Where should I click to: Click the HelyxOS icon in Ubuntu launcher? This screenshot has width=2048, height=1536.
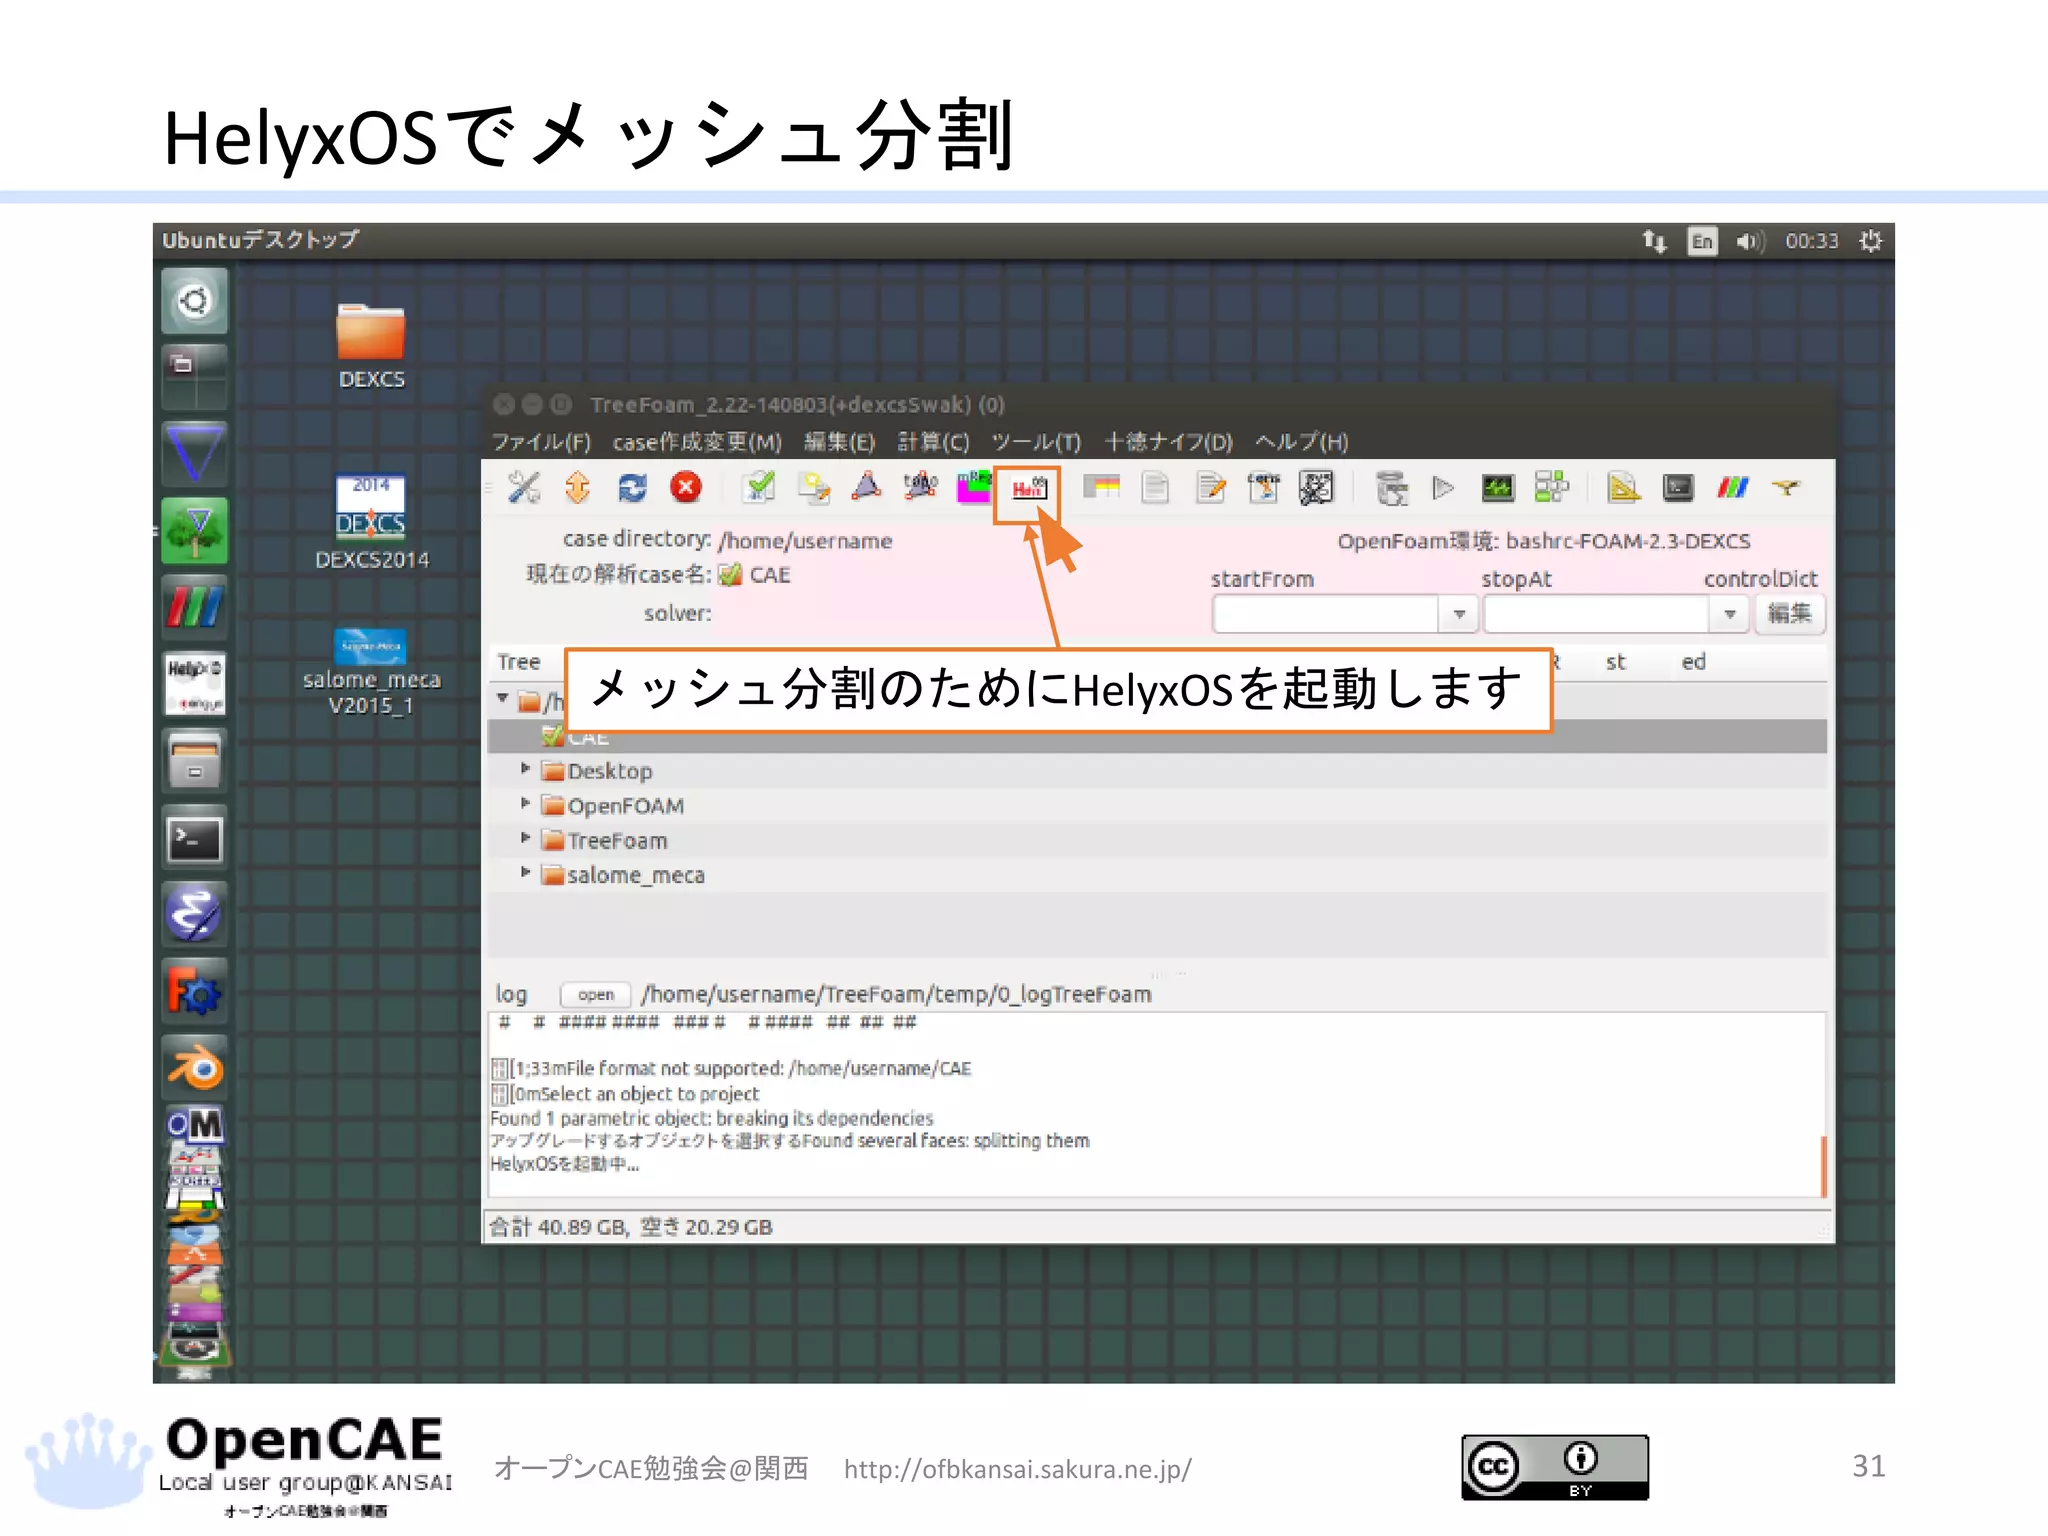coord(194,684)
